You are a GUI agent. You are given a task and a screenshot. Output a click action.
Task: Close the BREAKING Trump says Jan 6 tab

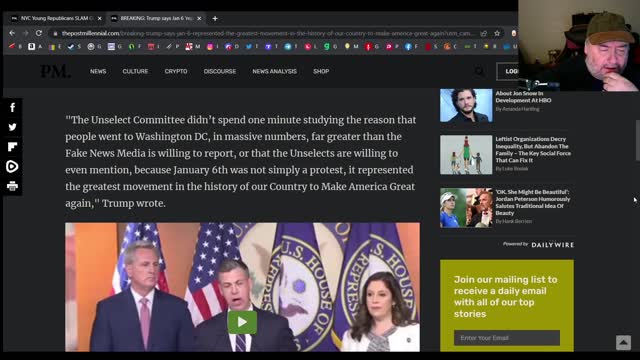(x=199, y=18)
